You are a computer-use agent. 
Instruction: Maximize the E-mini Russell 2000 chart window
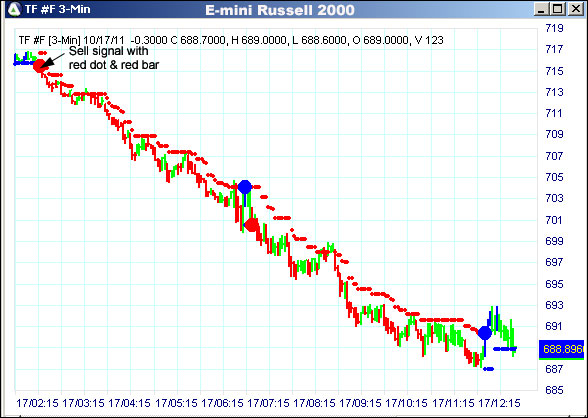pyautogui.click(x=558, y=9)
